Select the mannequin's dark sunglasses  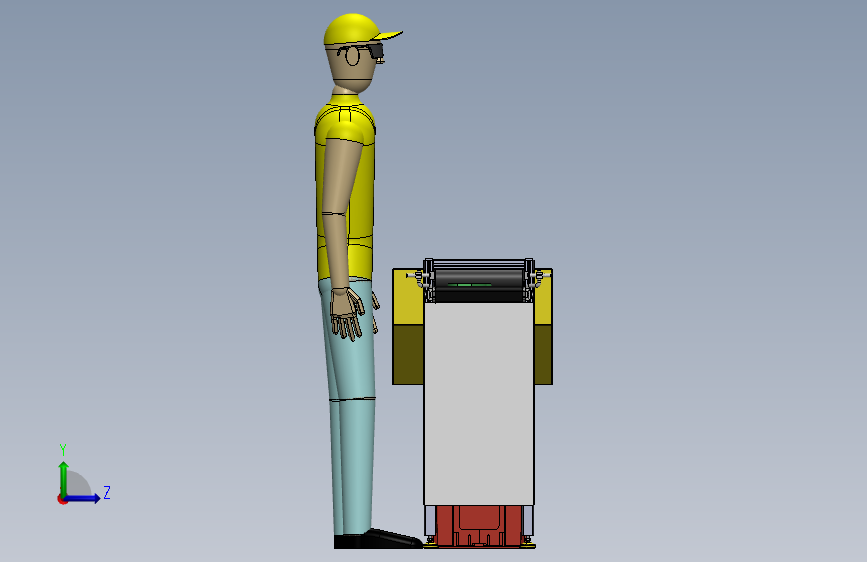377,52
